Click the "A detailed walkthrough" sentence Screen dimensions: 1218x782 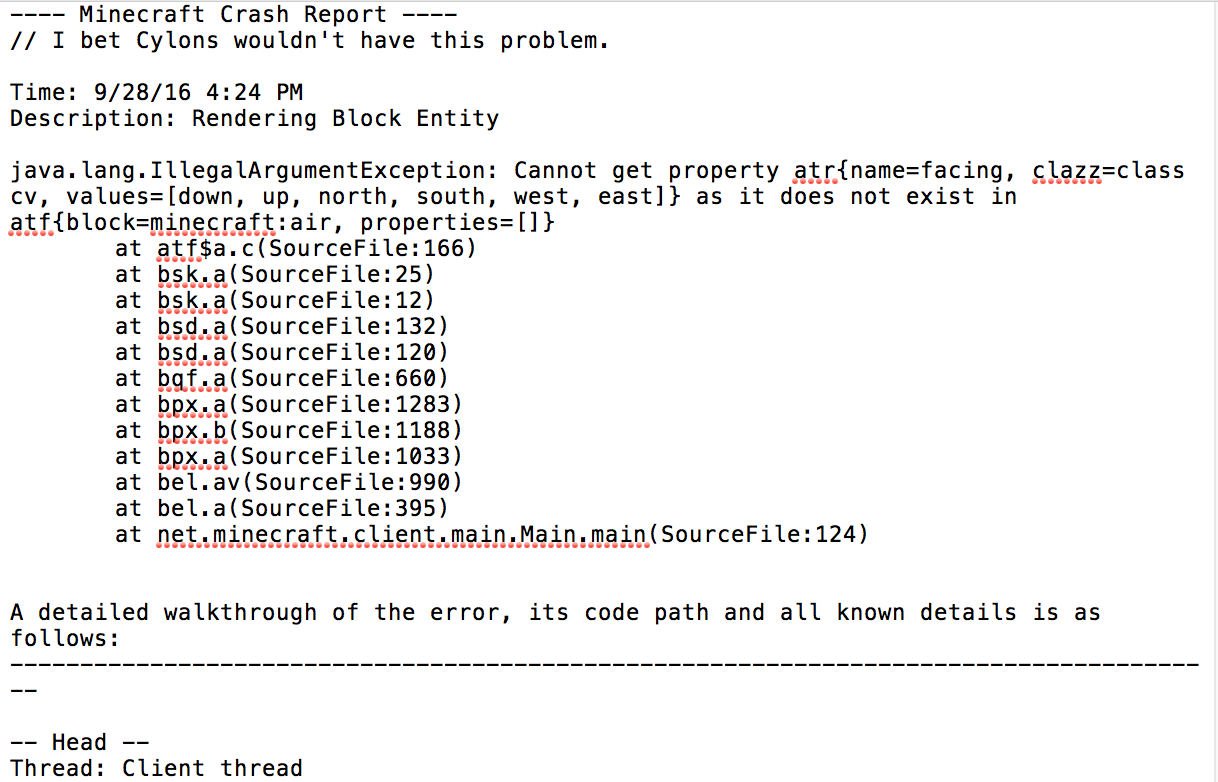coord(554,612)
